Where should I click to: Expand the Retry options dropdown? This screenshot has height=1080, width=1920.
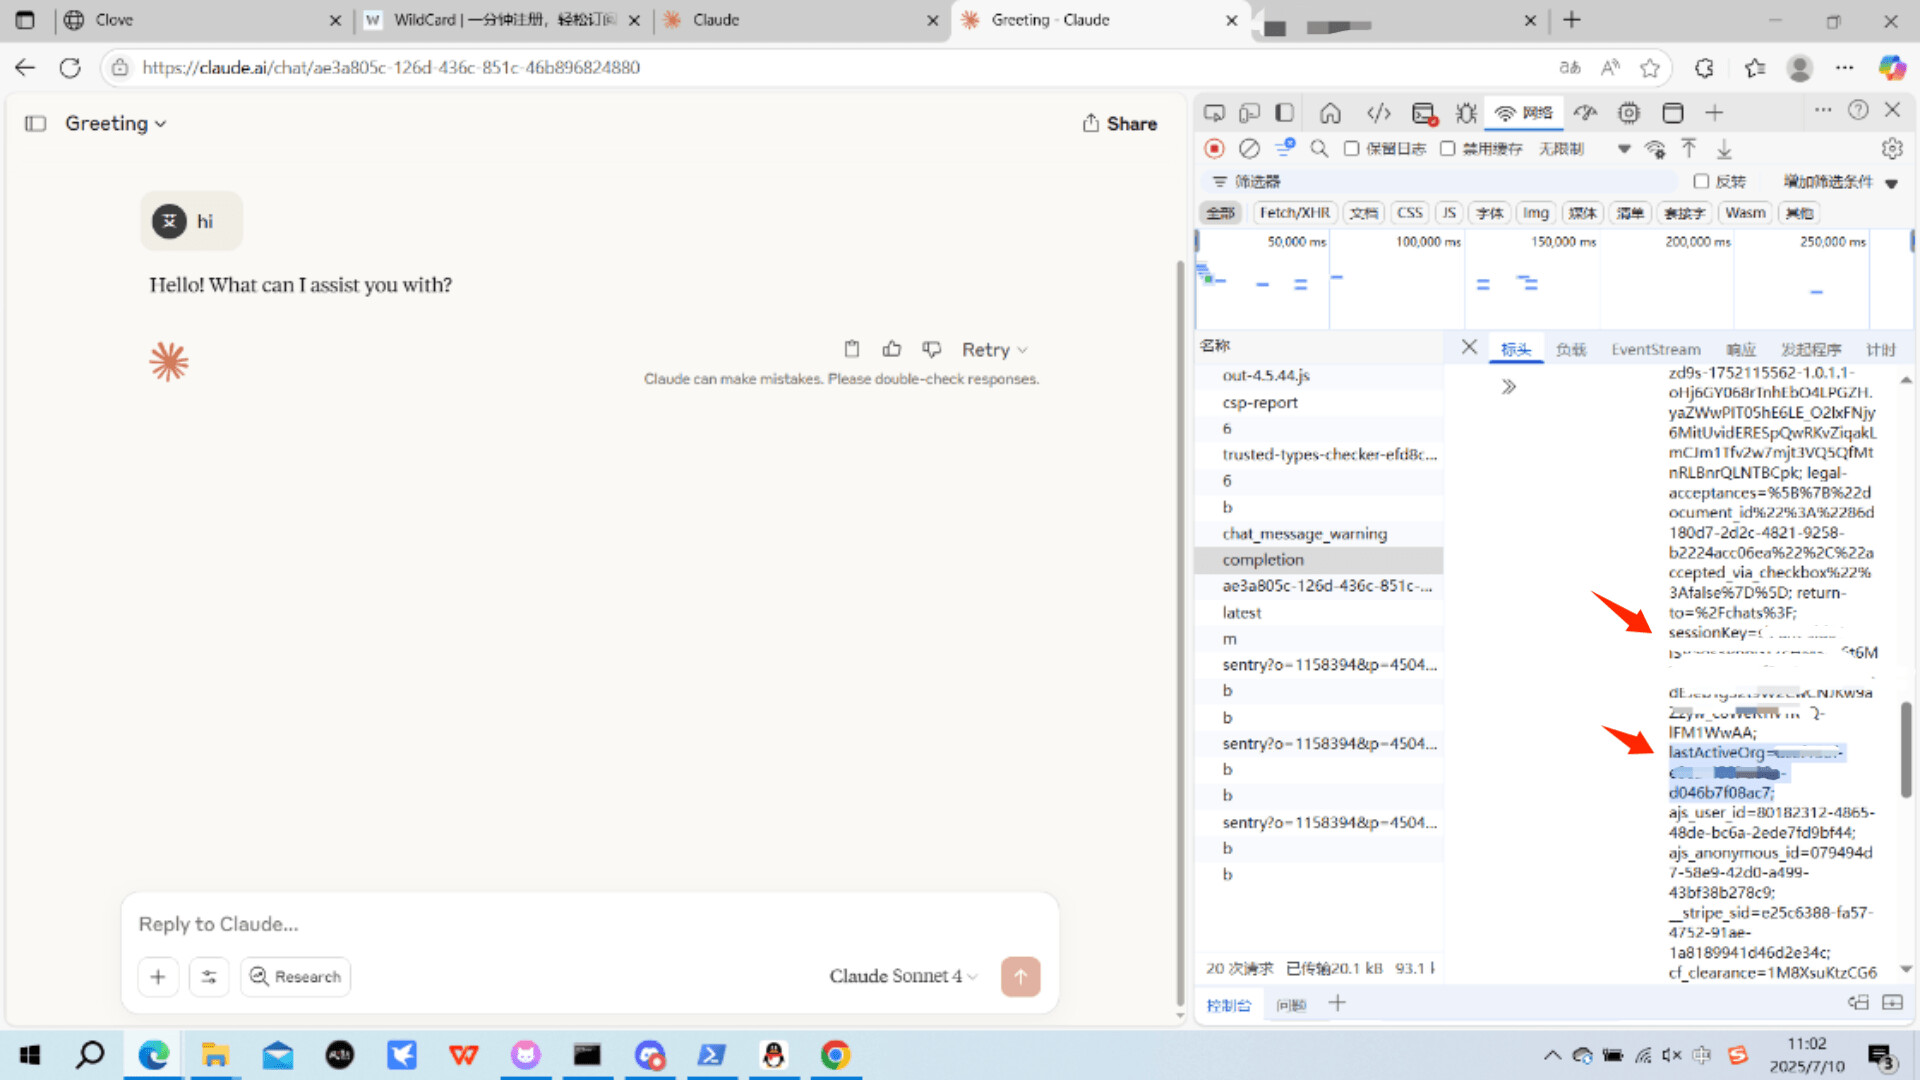pos(1022,350)
